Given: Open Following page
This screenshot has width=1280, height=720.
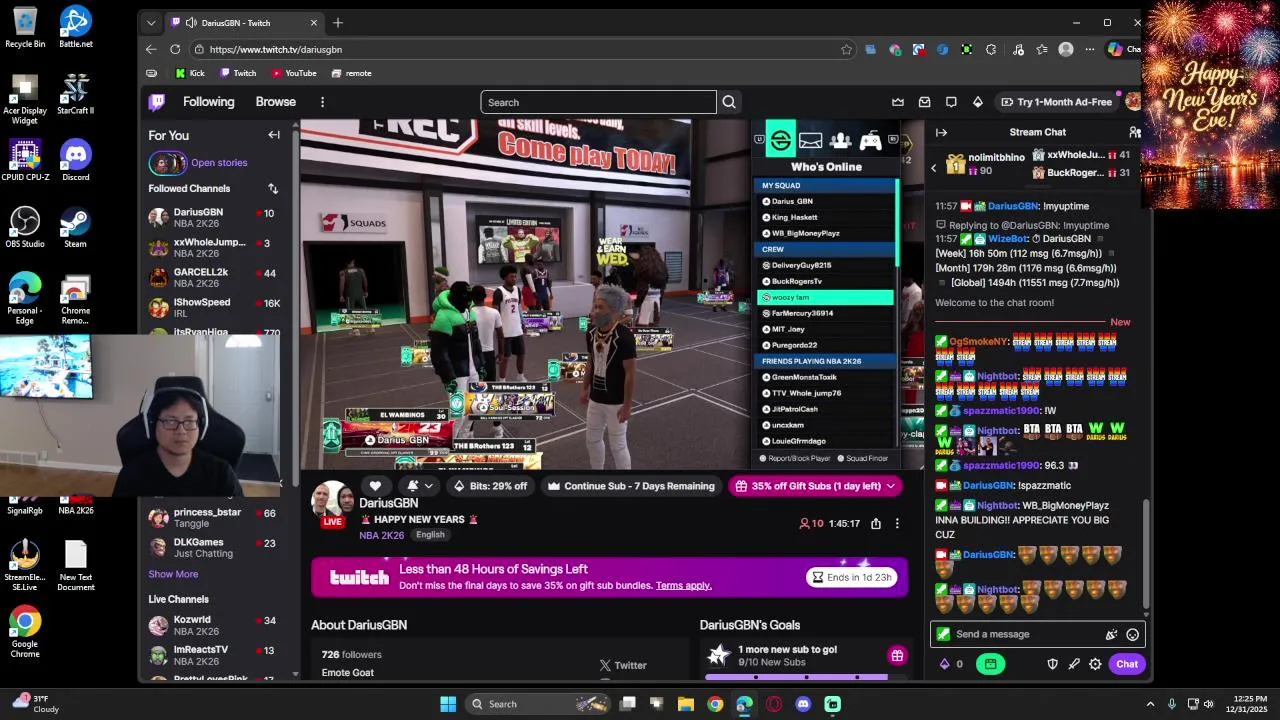Looking at the screenshot, I should (208, 102).
